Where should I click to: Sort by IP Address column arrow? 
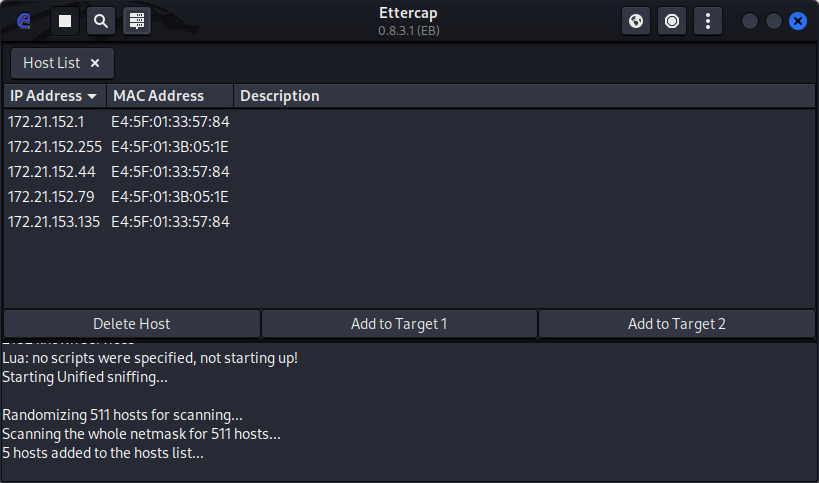[92, 96]
